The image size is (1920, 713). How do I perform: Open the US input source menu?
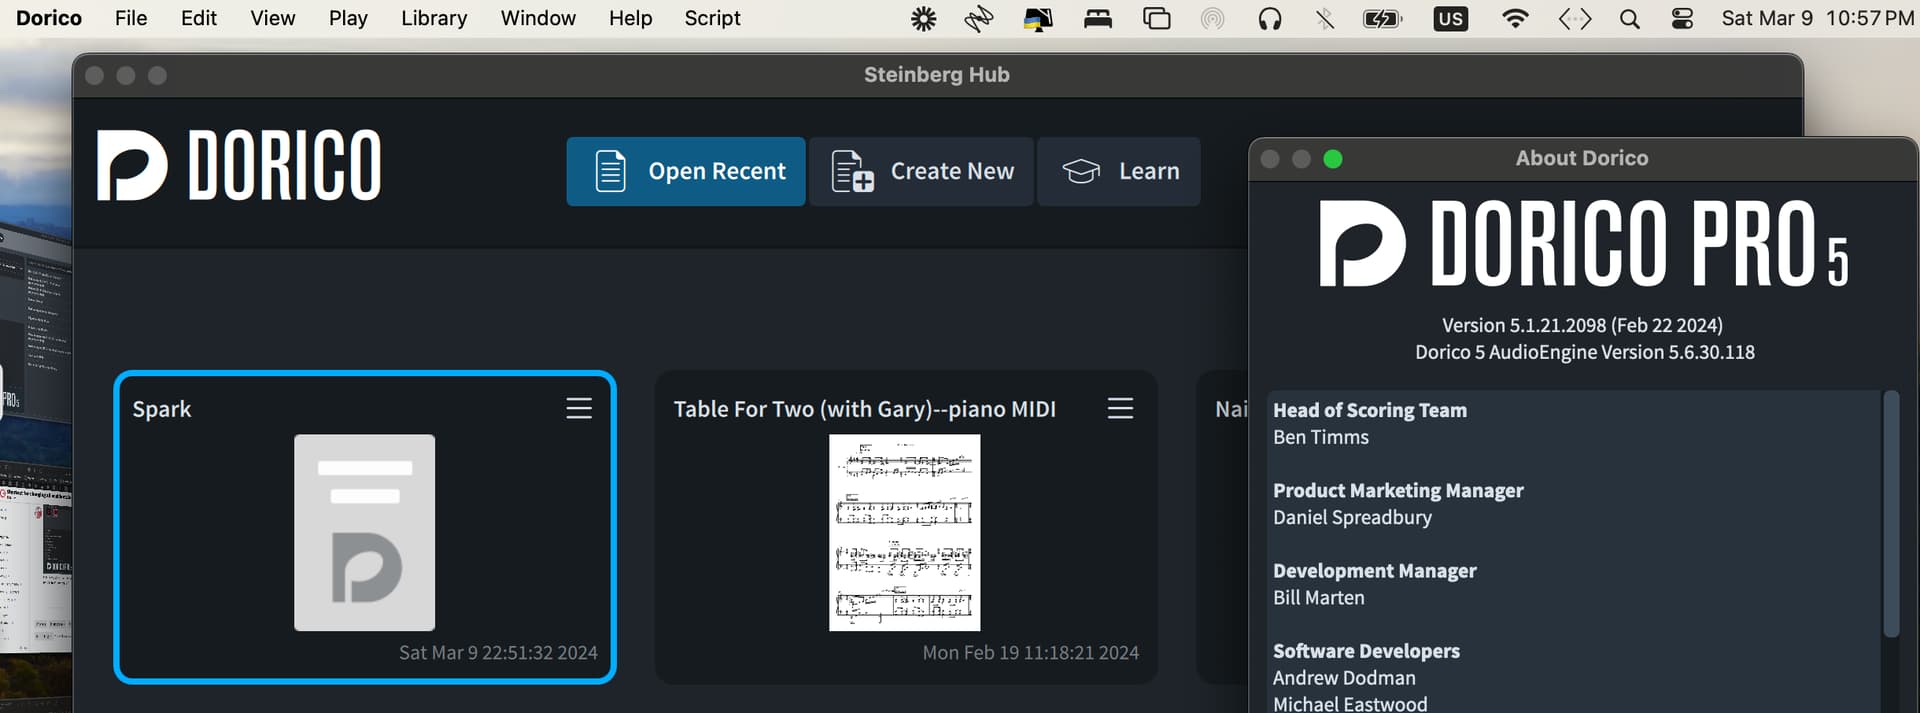(x=1450, y=18)
